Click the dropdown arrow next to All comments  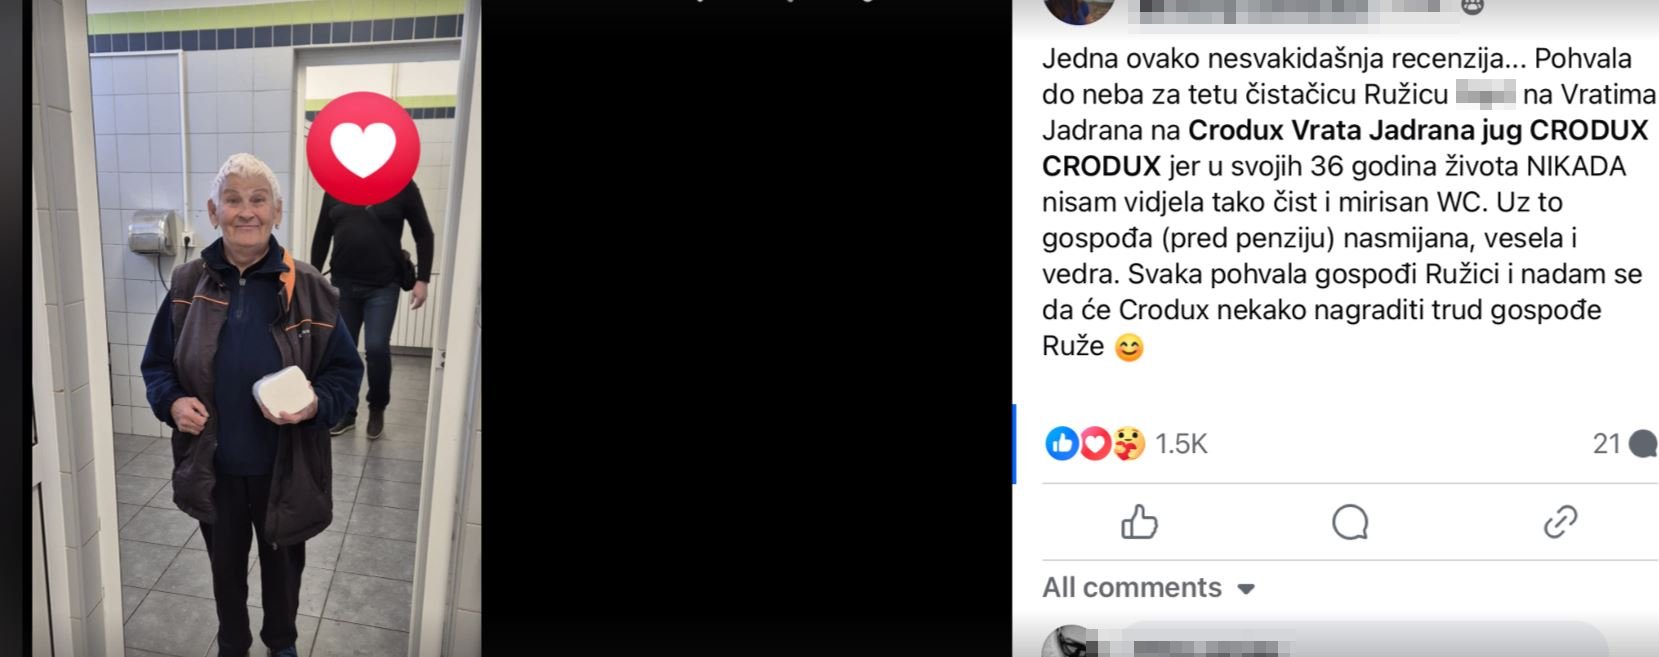(1245, 589)
